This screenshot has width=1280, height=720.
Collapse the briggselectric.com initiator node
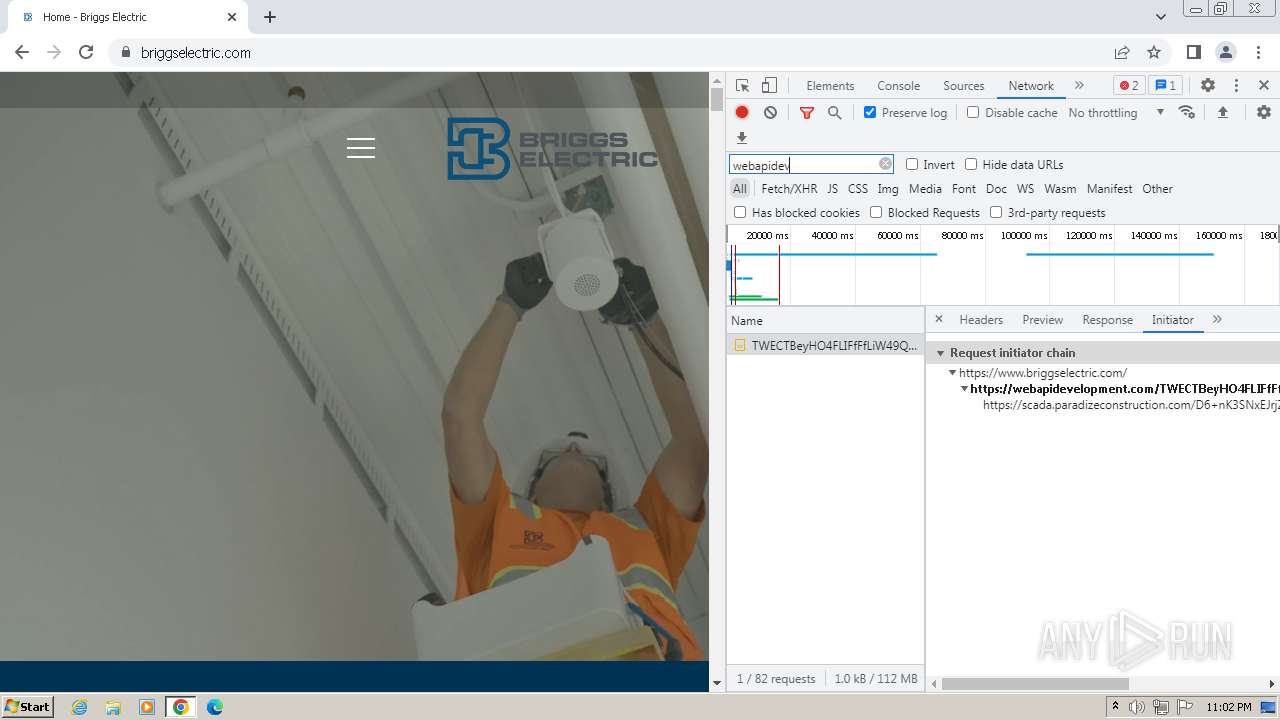click(x=953, y=373)
